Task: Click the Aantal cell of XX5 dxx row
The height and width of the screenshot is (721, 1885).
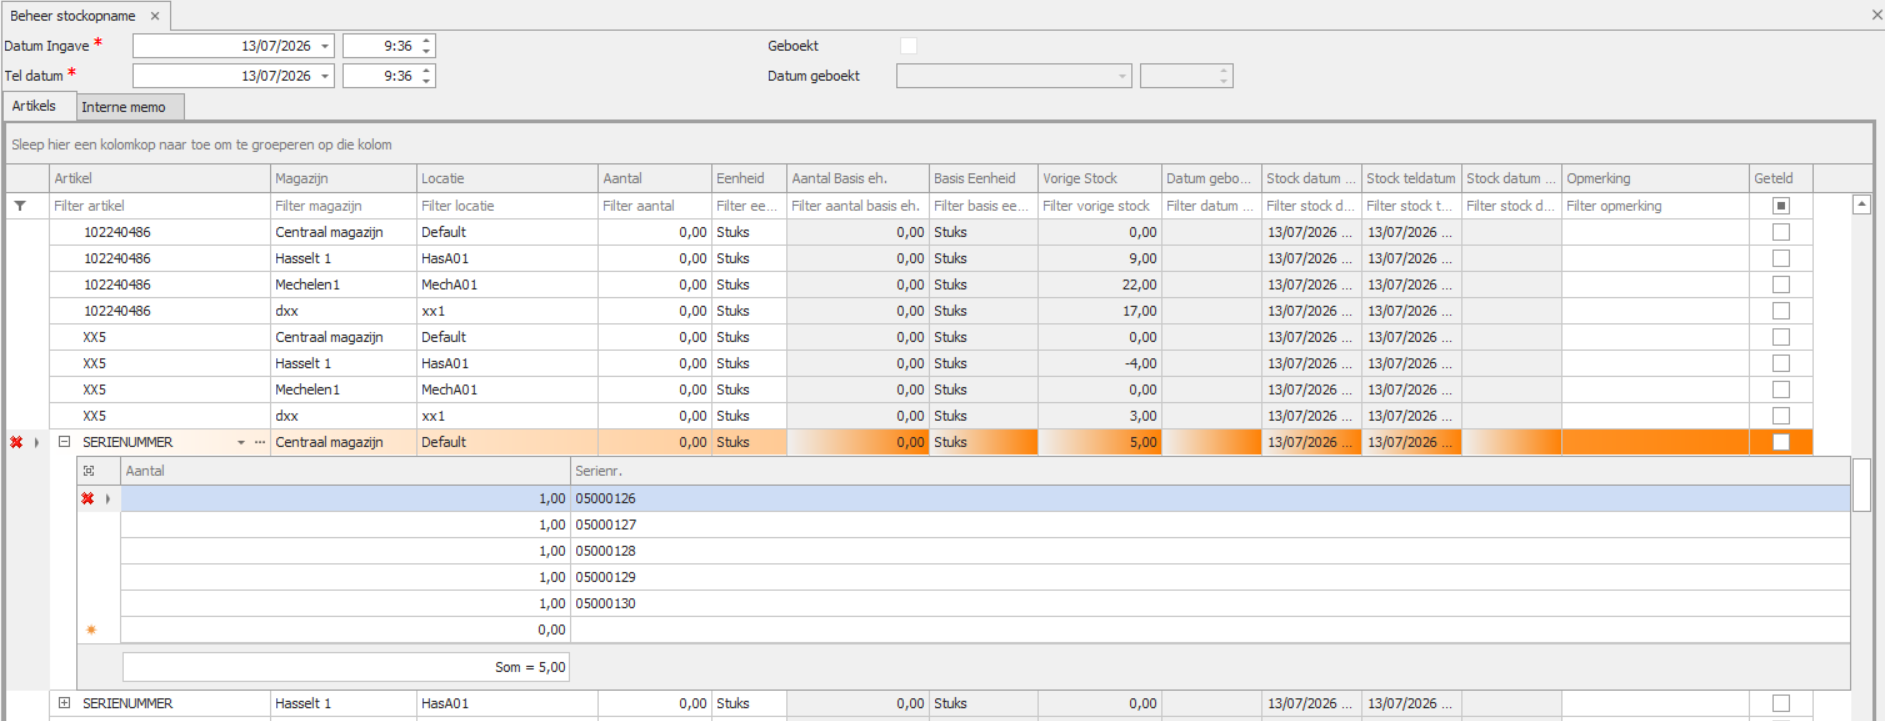Action: (655, 416)
